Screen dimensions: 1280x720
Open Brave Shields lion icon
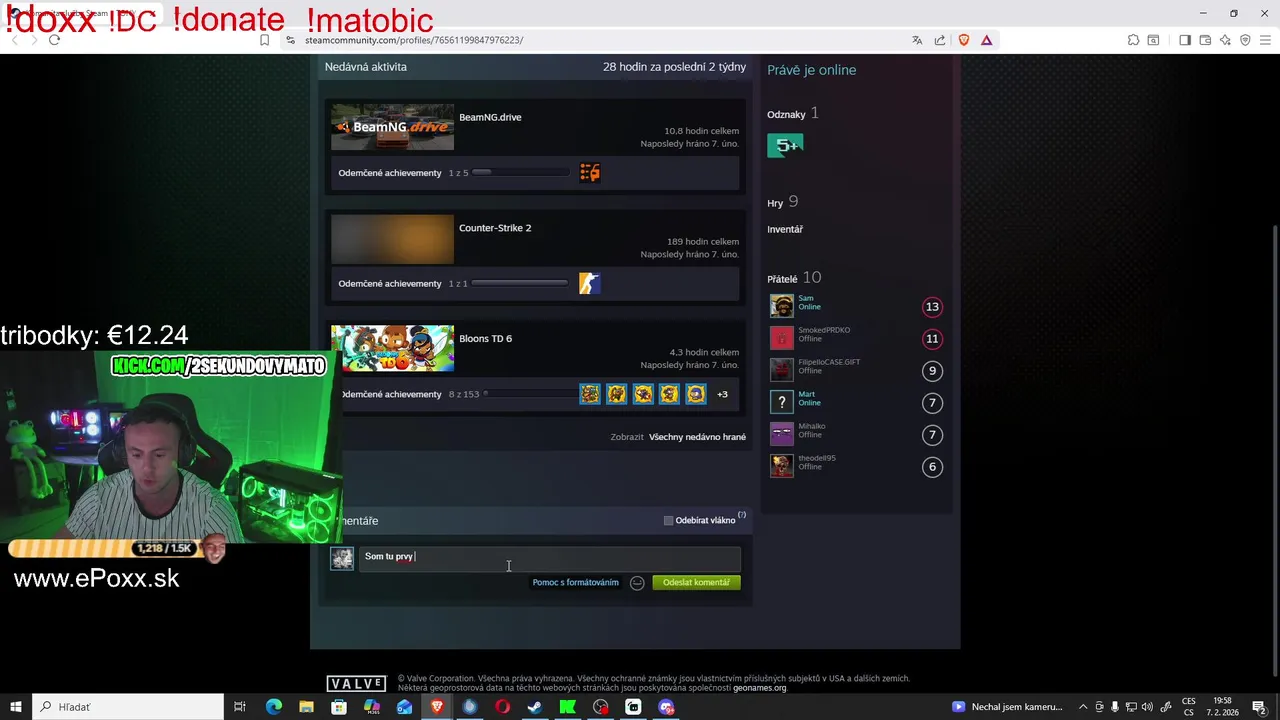pyautogui.click(x=964, y=40)
